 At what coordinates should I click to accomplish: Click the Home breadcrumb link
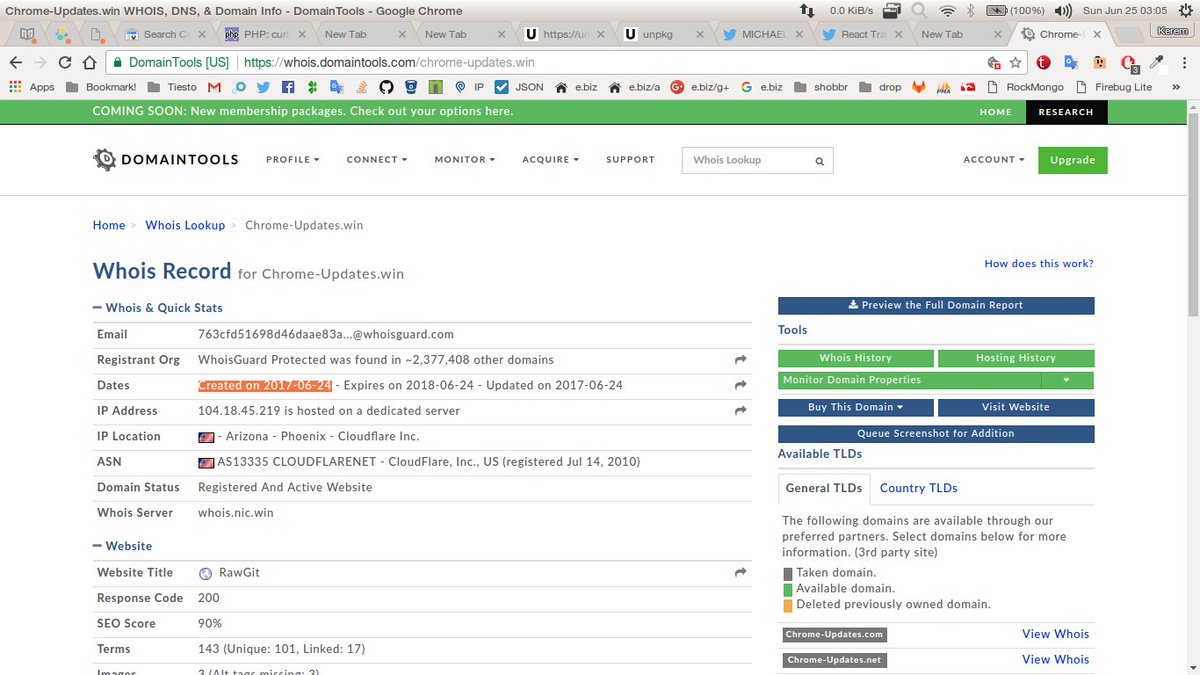tap(109, 225)
